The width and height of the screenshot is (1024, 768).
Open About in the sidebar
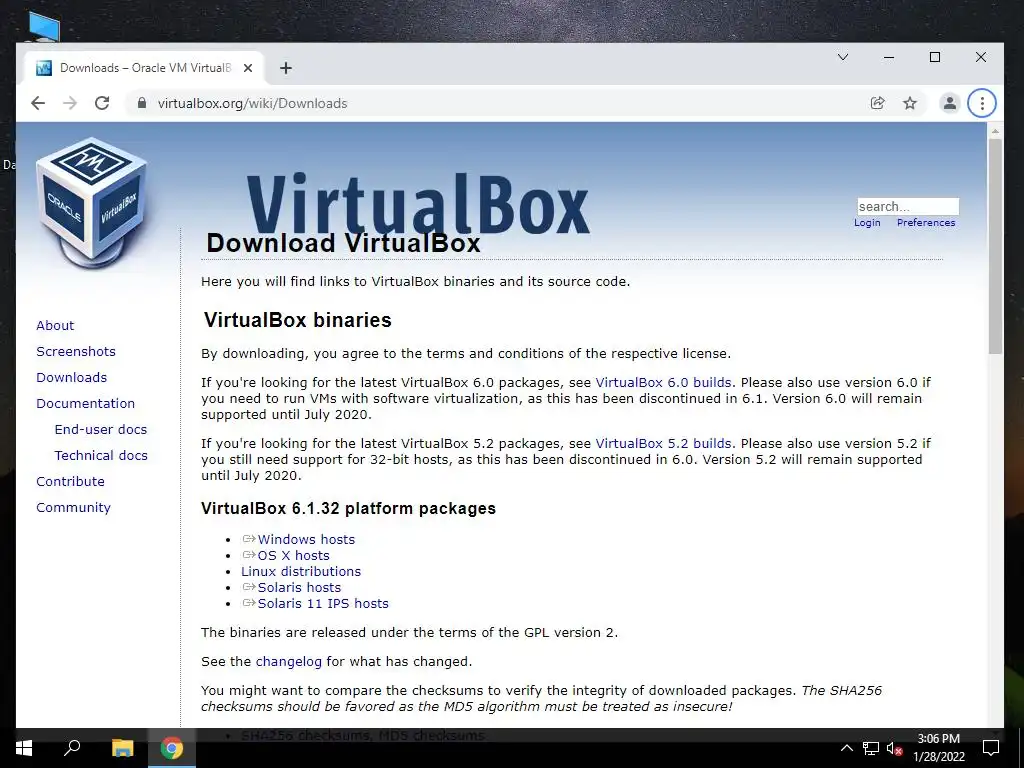(x=55, y=325)
